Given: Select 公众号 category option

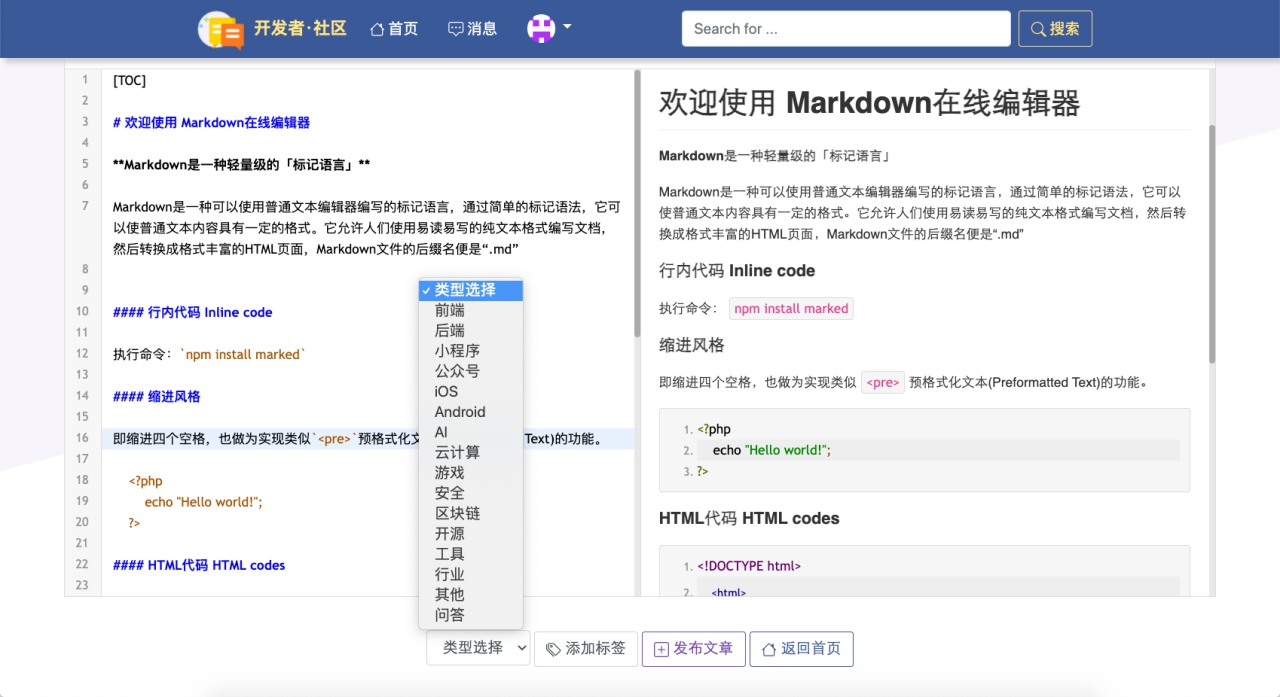Looking at the screenshot, I should [471, 371].
